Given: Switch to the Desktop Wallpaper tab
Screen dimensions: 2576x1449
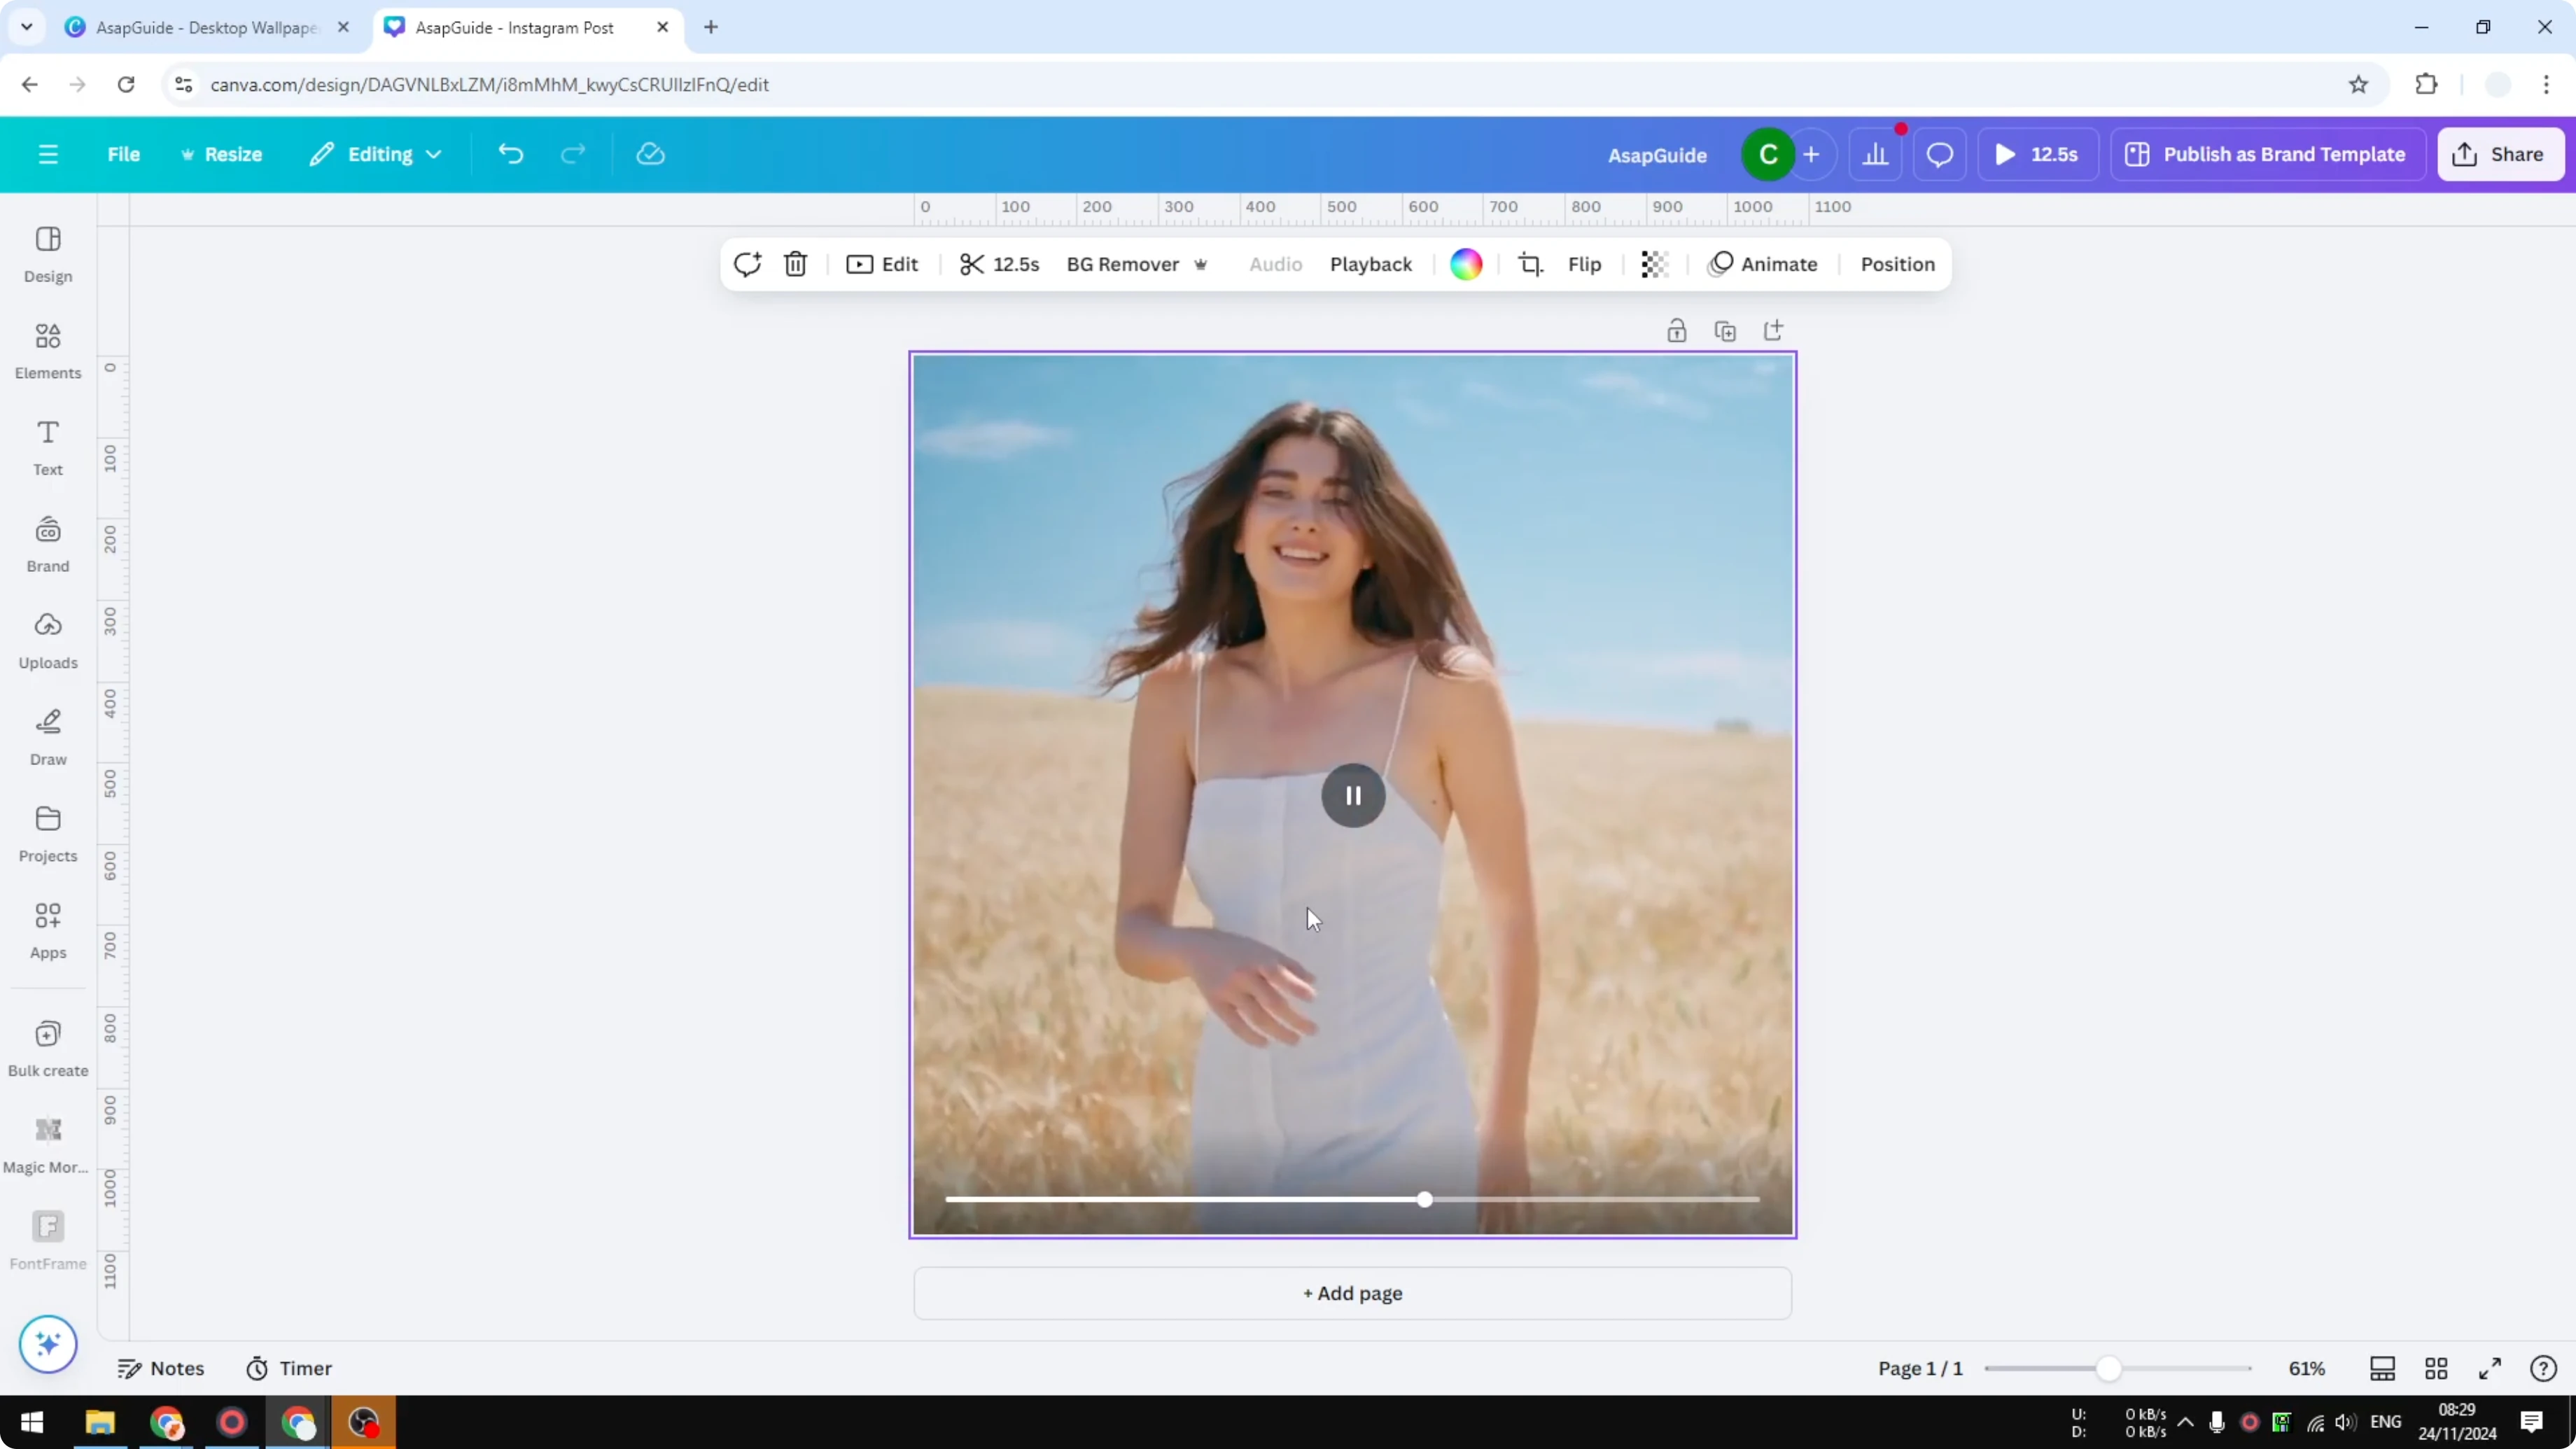Looking at the screenshot, I should tap(200, 27).
